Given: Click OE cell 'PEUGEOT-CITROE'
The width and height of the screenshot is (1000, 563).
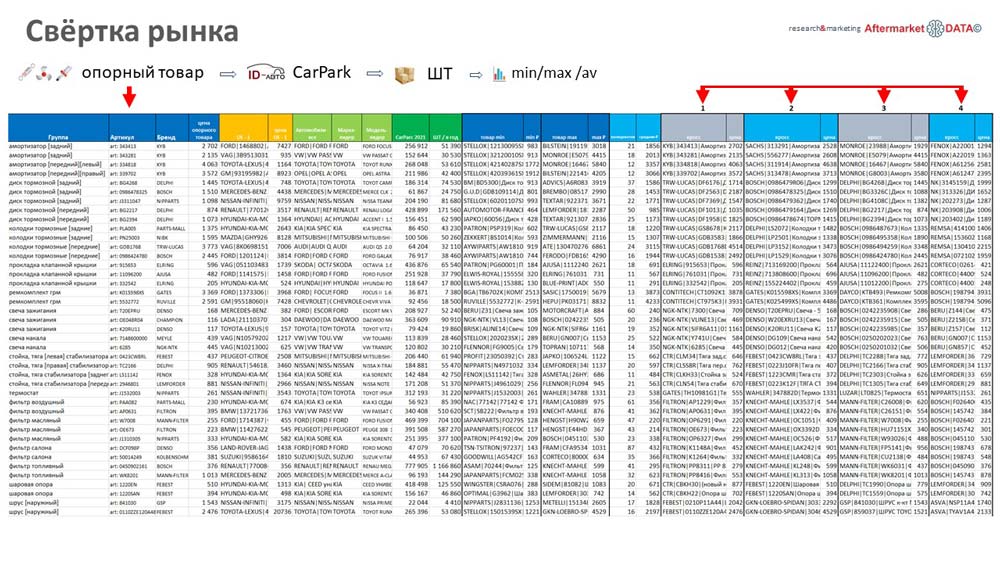Looking at the screenshot, I should pos(244,356).
